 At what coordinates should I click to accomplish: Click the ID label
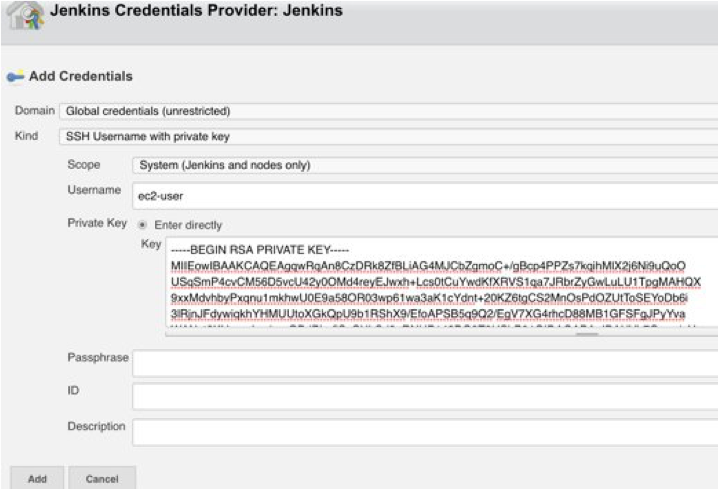73,390
